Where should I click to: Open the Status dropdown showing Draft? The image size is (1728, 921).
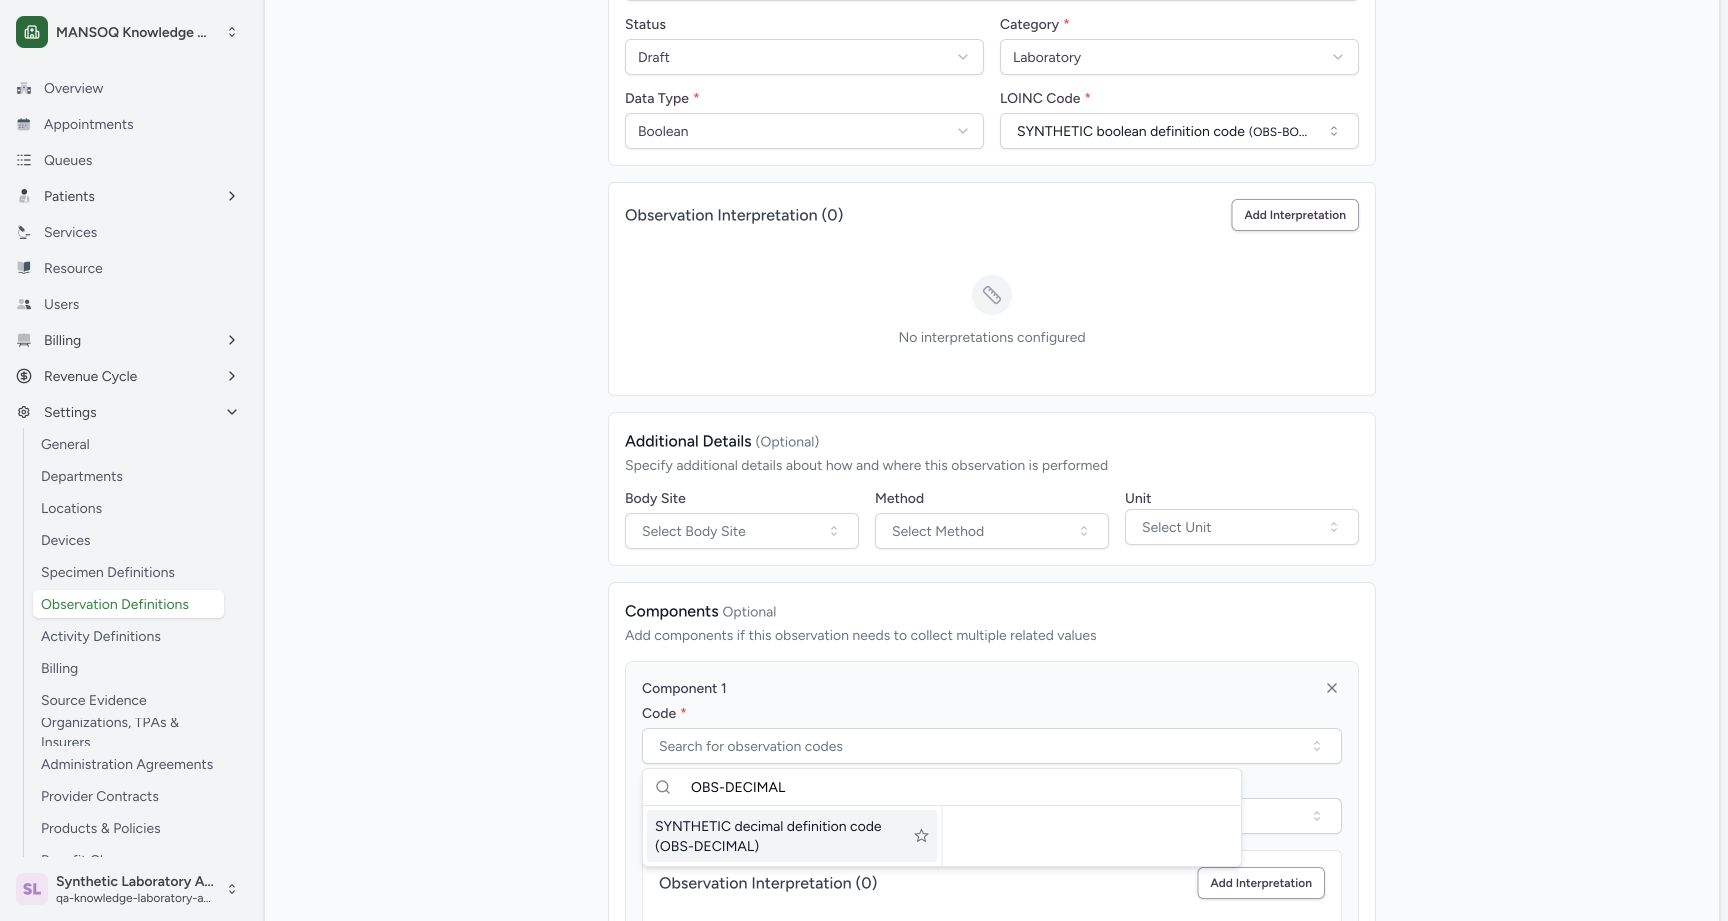(804, 57)
